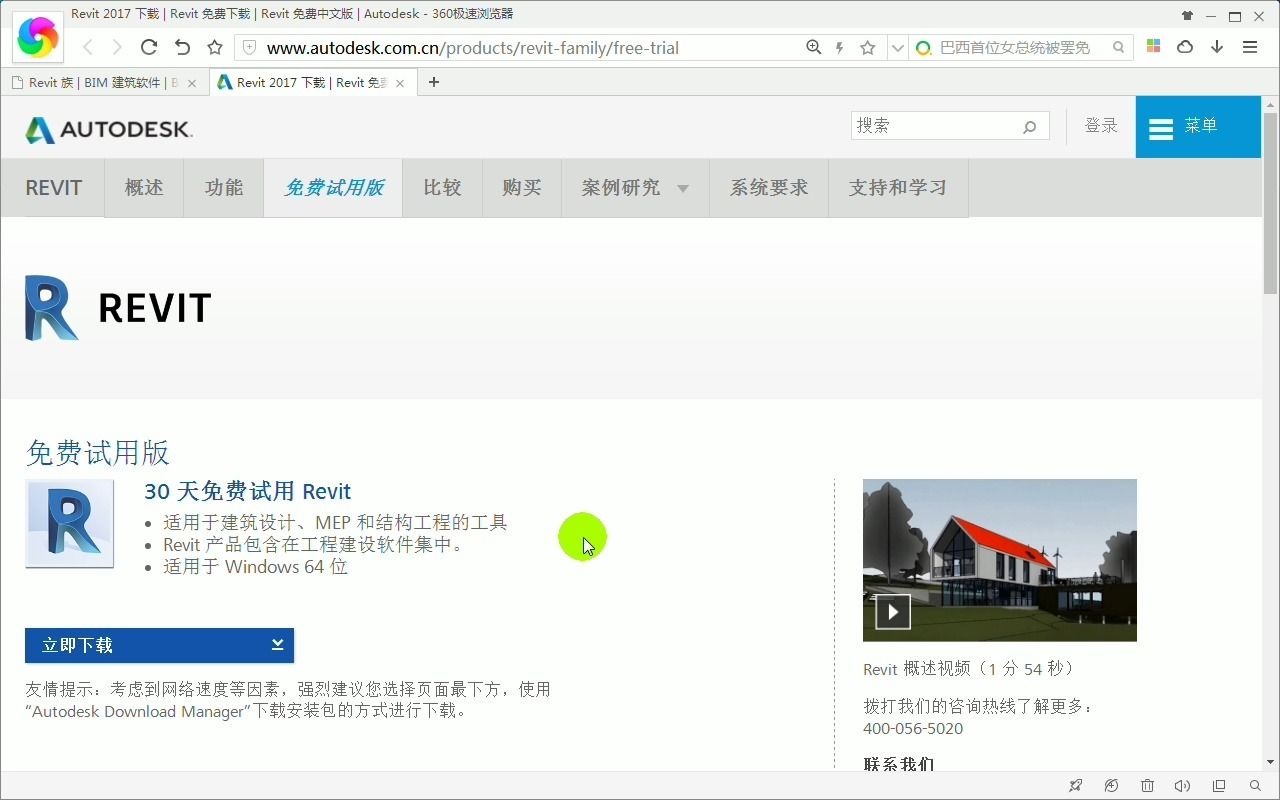Click the cloud sync icon in the toolbar
1280x800 pixels.
1185,47
